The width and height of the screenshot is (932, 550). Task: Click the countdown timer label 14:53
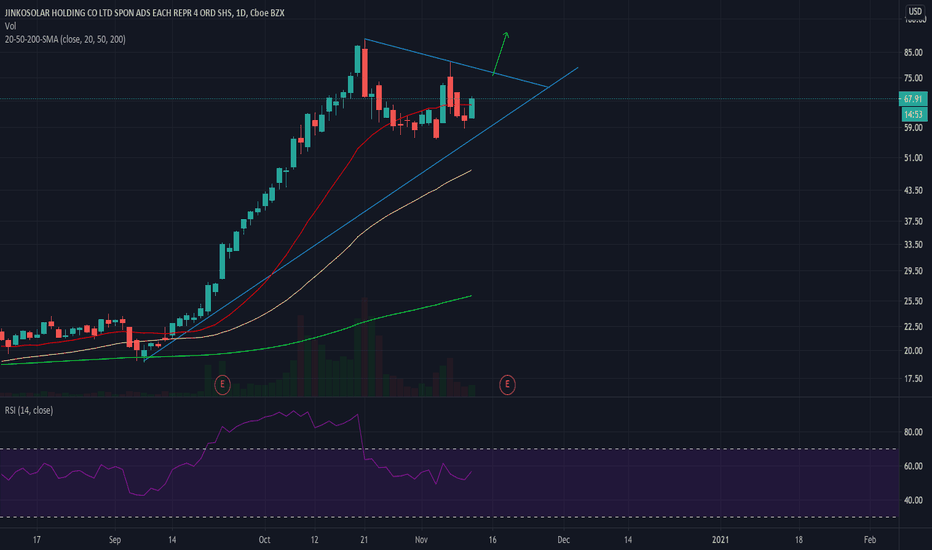[x=913, y=114]
